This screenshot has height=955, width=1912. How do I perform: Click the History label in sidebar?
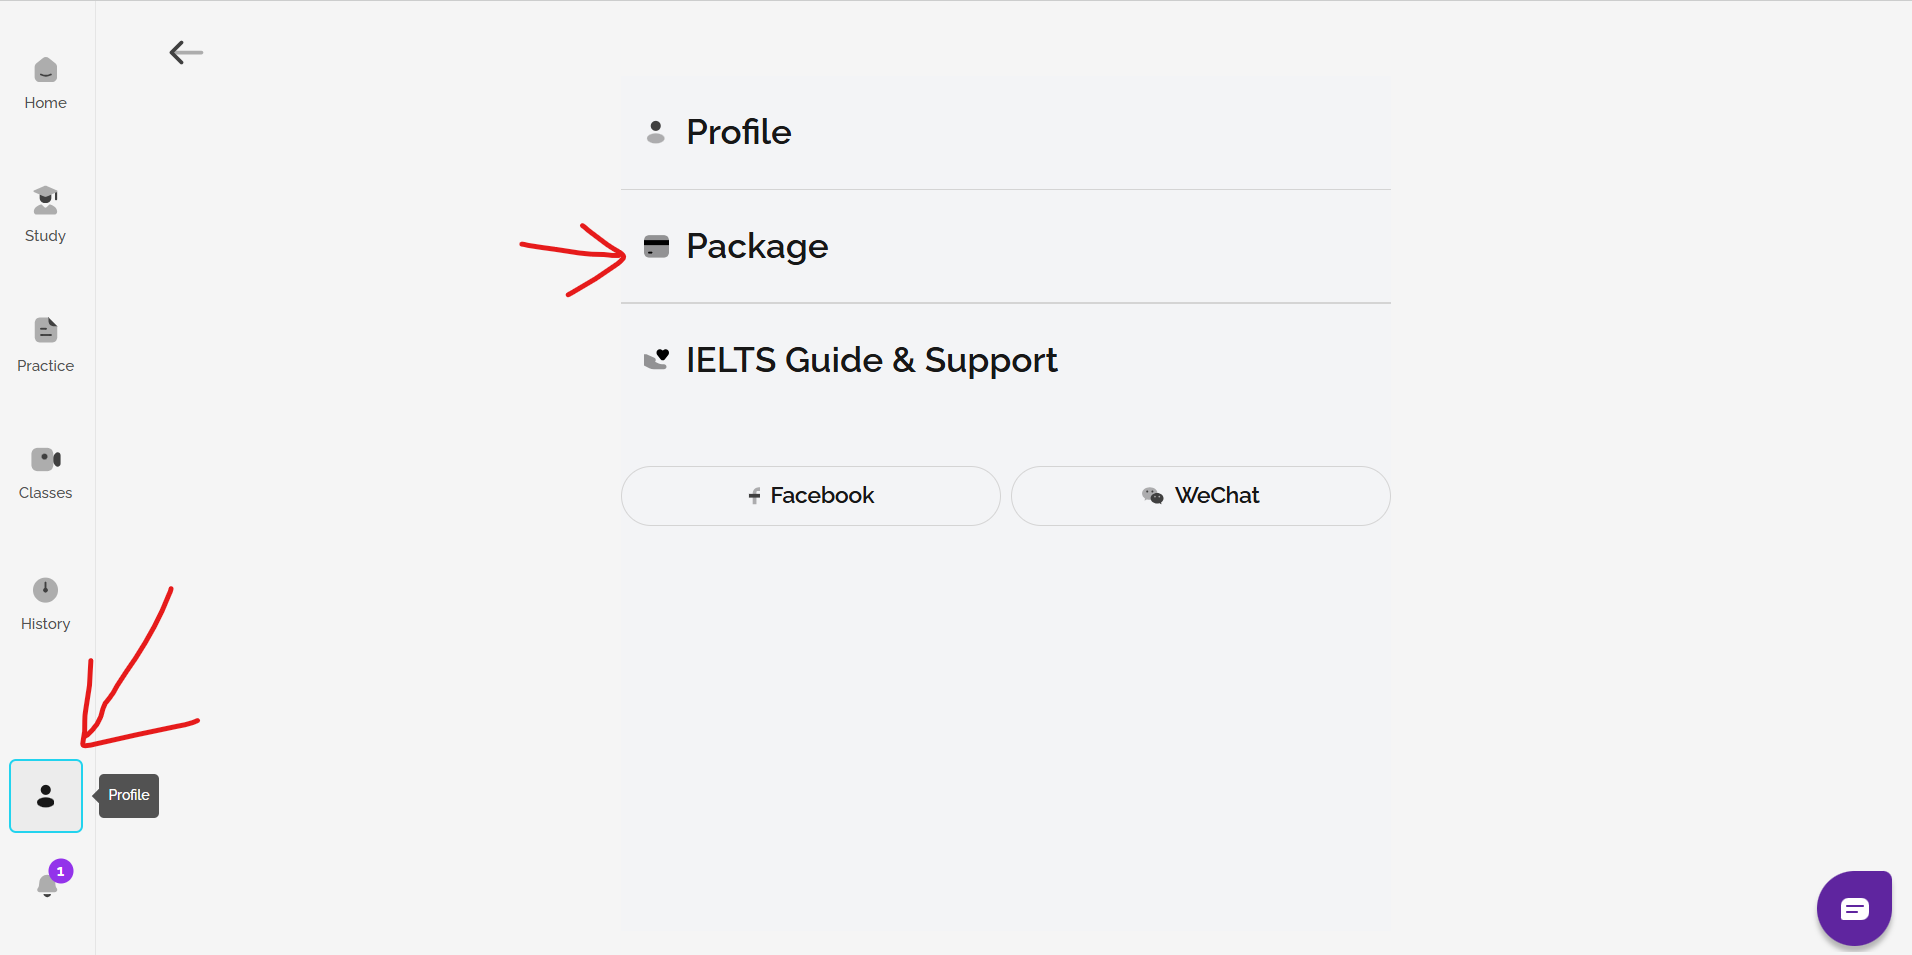coord(46,624)
